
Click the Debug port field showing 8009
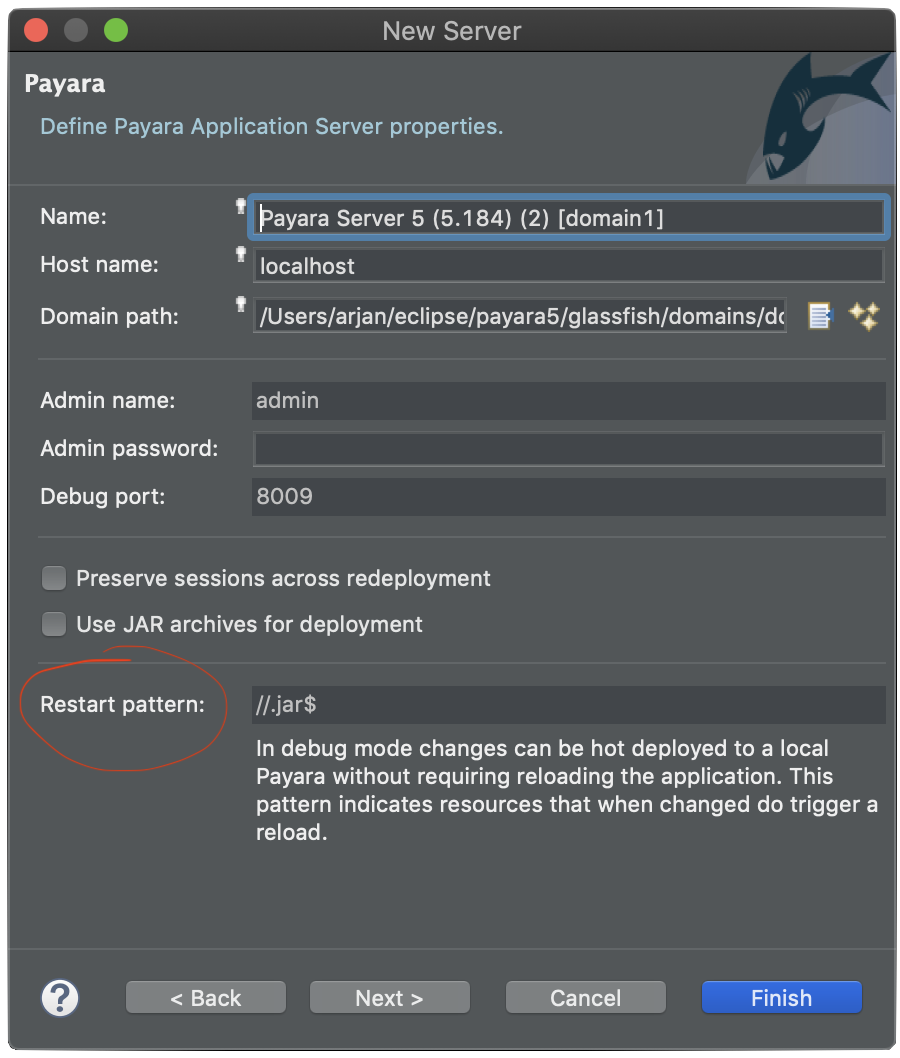pos(568,496)
